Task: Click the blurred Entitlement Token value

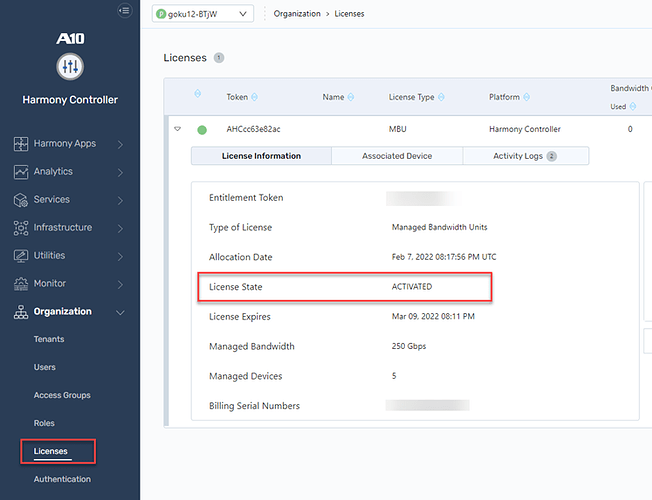Action: pos(424,198)
